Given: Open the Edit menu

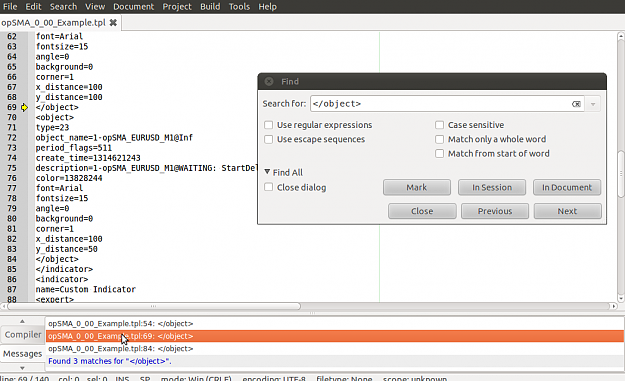Looking at the screenshot, I should (33, 6).
